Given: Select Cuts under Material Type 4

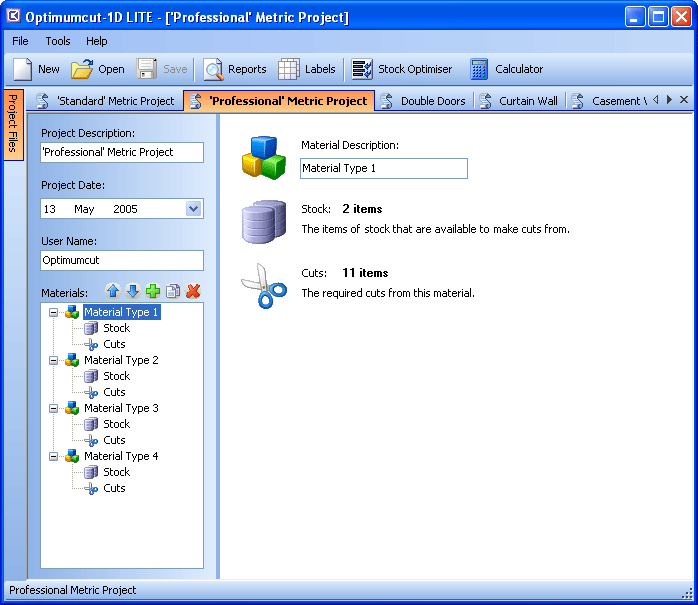Looking at the screenshot, I should coord(114,488).
